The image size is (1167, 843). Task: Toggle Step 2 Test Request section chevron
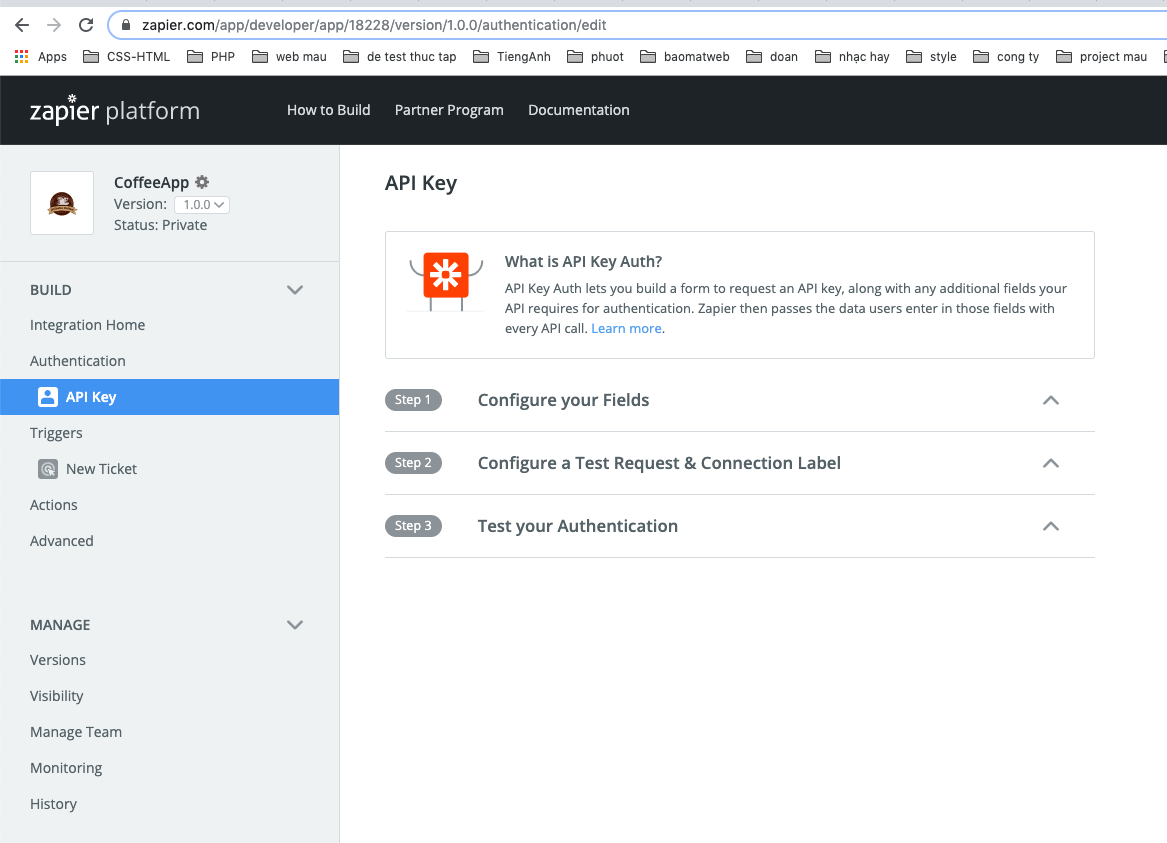pos(1050,463)
